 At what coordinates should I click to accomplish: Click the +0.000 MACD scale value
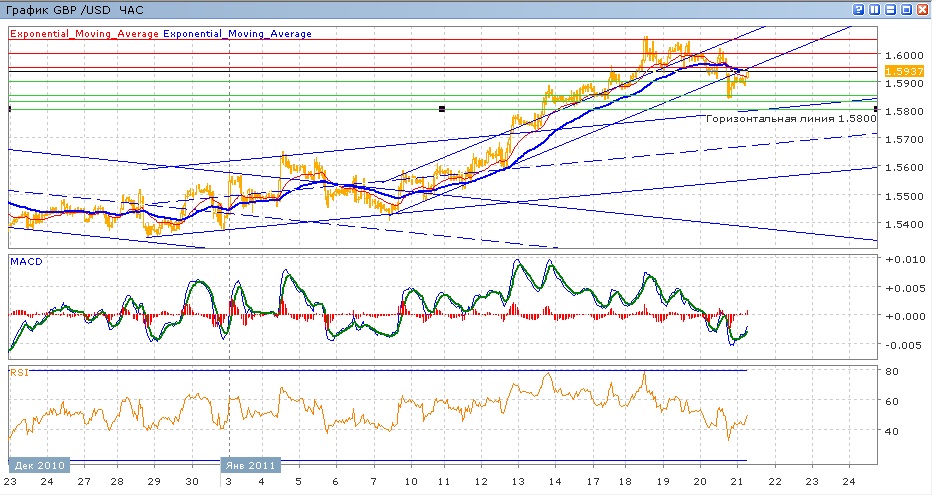[905, 317]
